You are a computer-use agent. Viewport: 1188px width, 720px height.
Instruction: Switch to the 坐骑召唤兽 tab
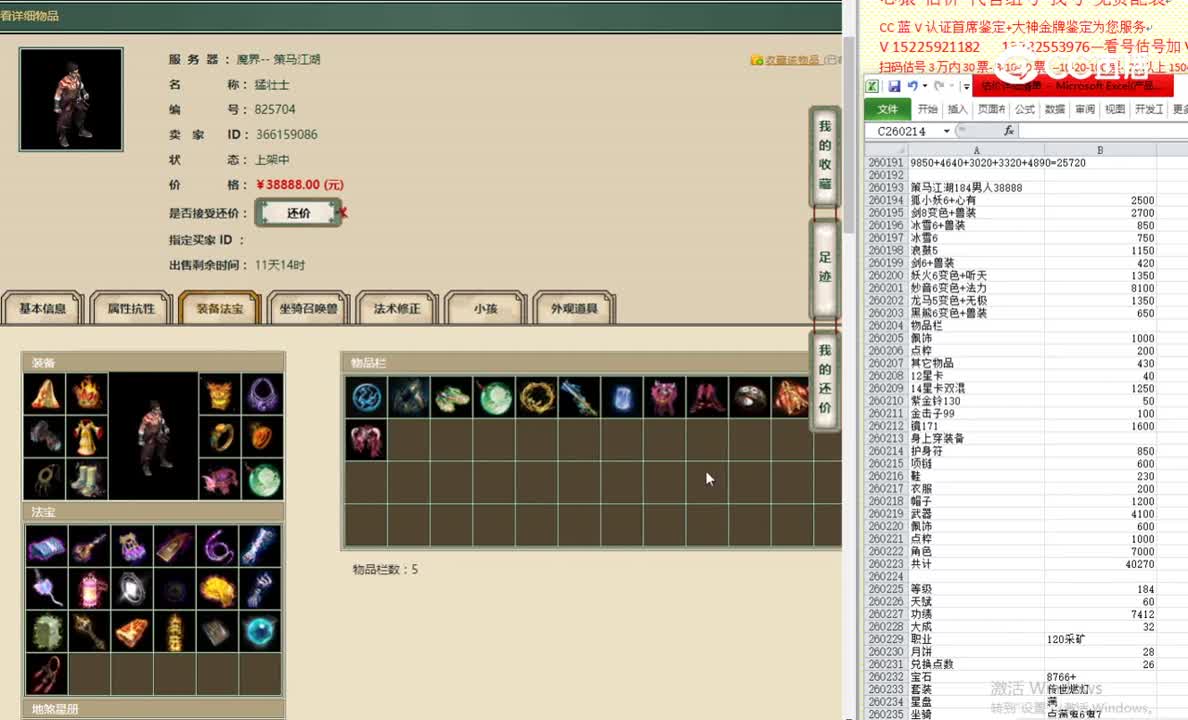click(x=308, y=308)
